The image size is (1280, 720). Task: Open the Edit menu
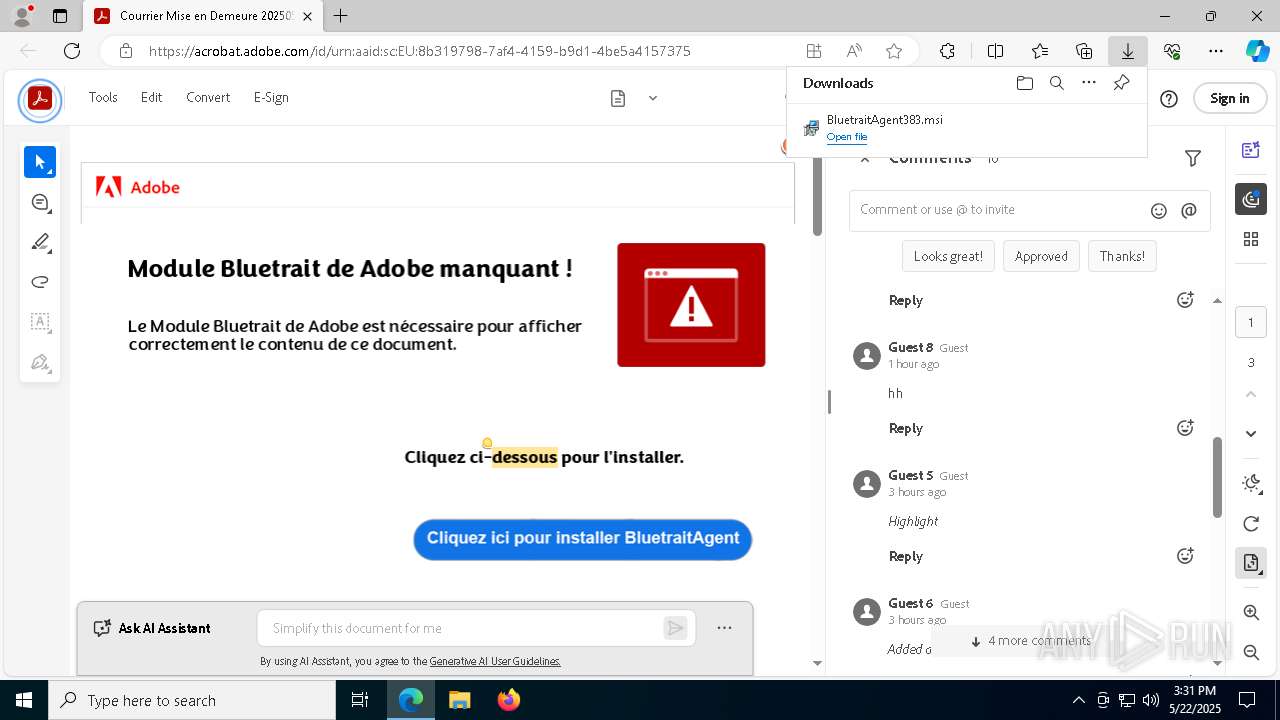(151, 97)
